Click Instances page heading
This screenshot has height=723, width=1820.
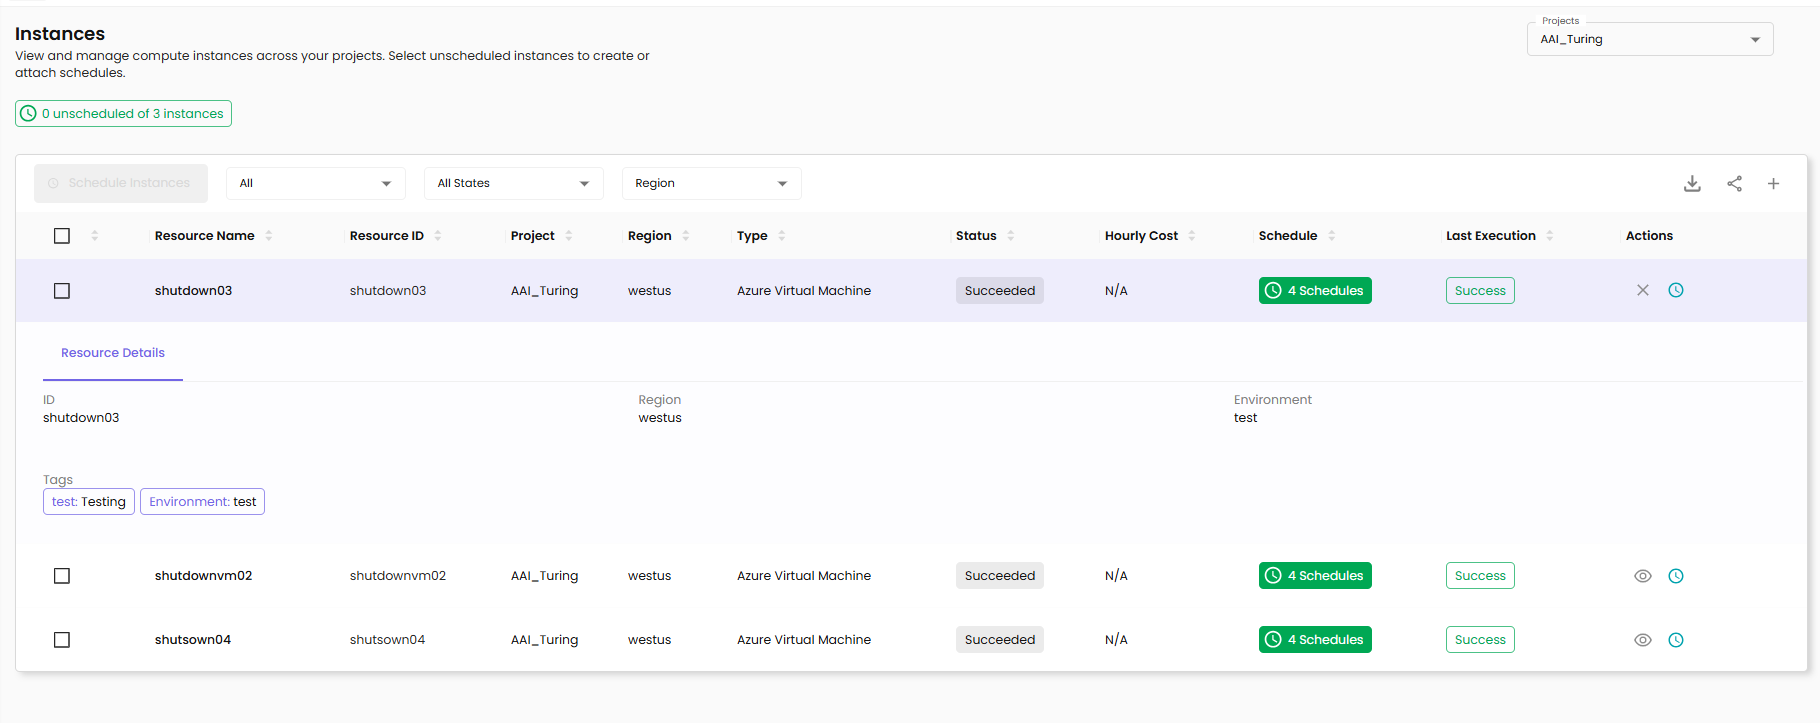click(60, 34)
